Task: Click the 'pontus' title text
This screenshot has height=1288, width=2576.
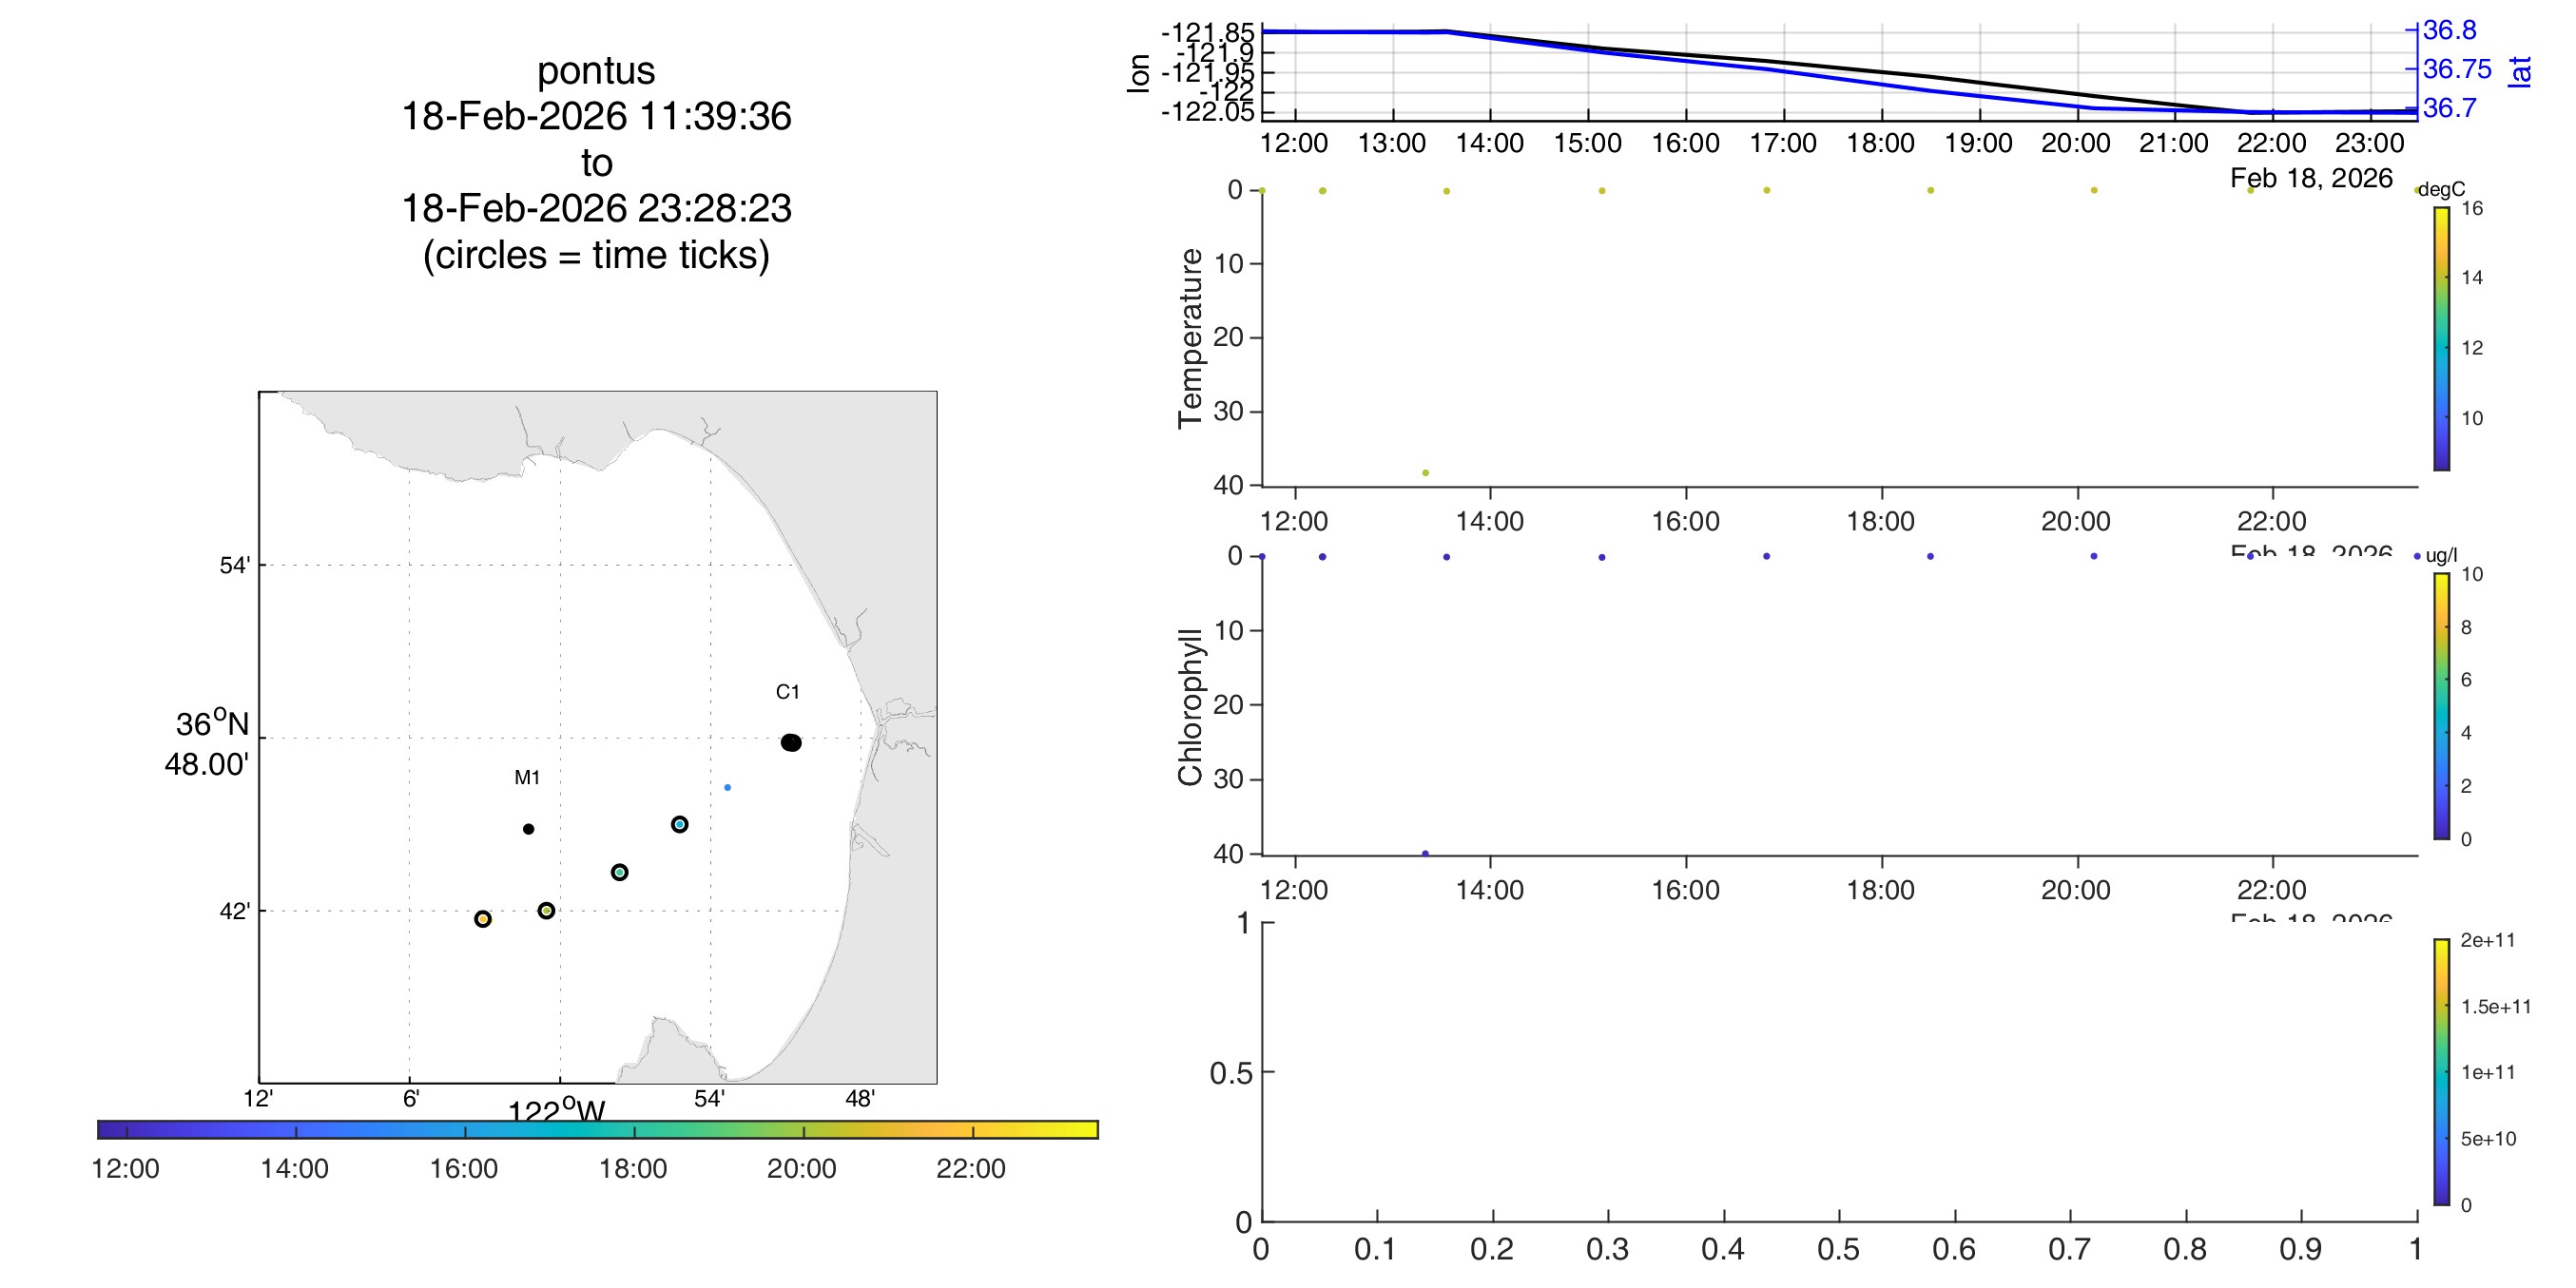Action: 596,70
